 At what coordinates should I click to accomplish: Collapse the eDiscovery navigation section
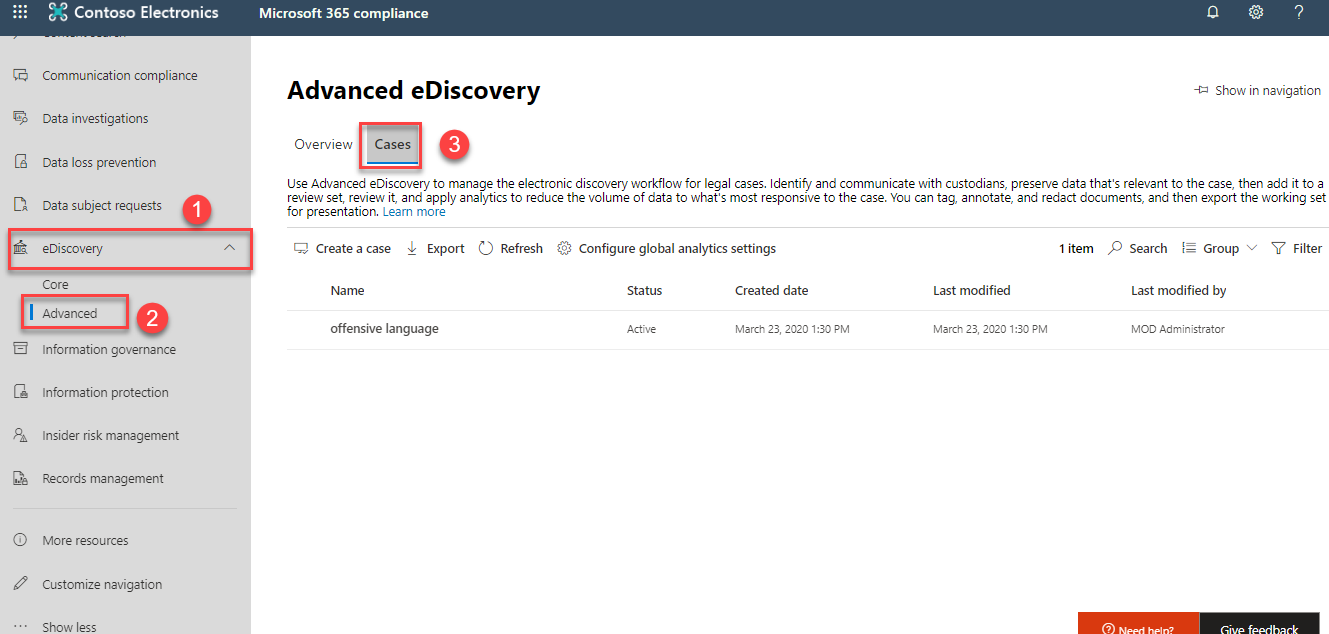coord(229,248)
